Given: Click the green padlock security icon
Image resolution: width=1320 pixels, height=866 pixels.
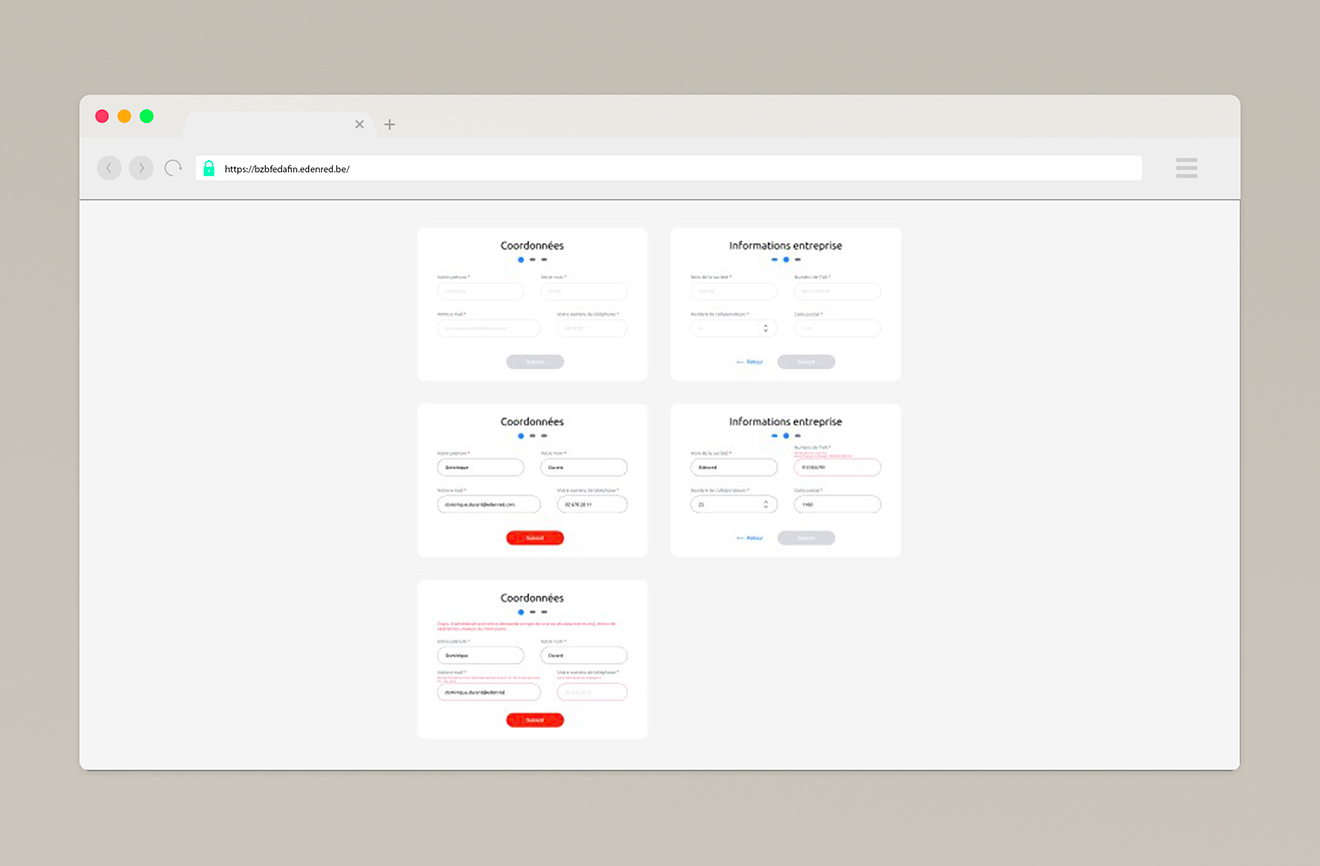Looking at the screenshot, I should tap(208, 168).
